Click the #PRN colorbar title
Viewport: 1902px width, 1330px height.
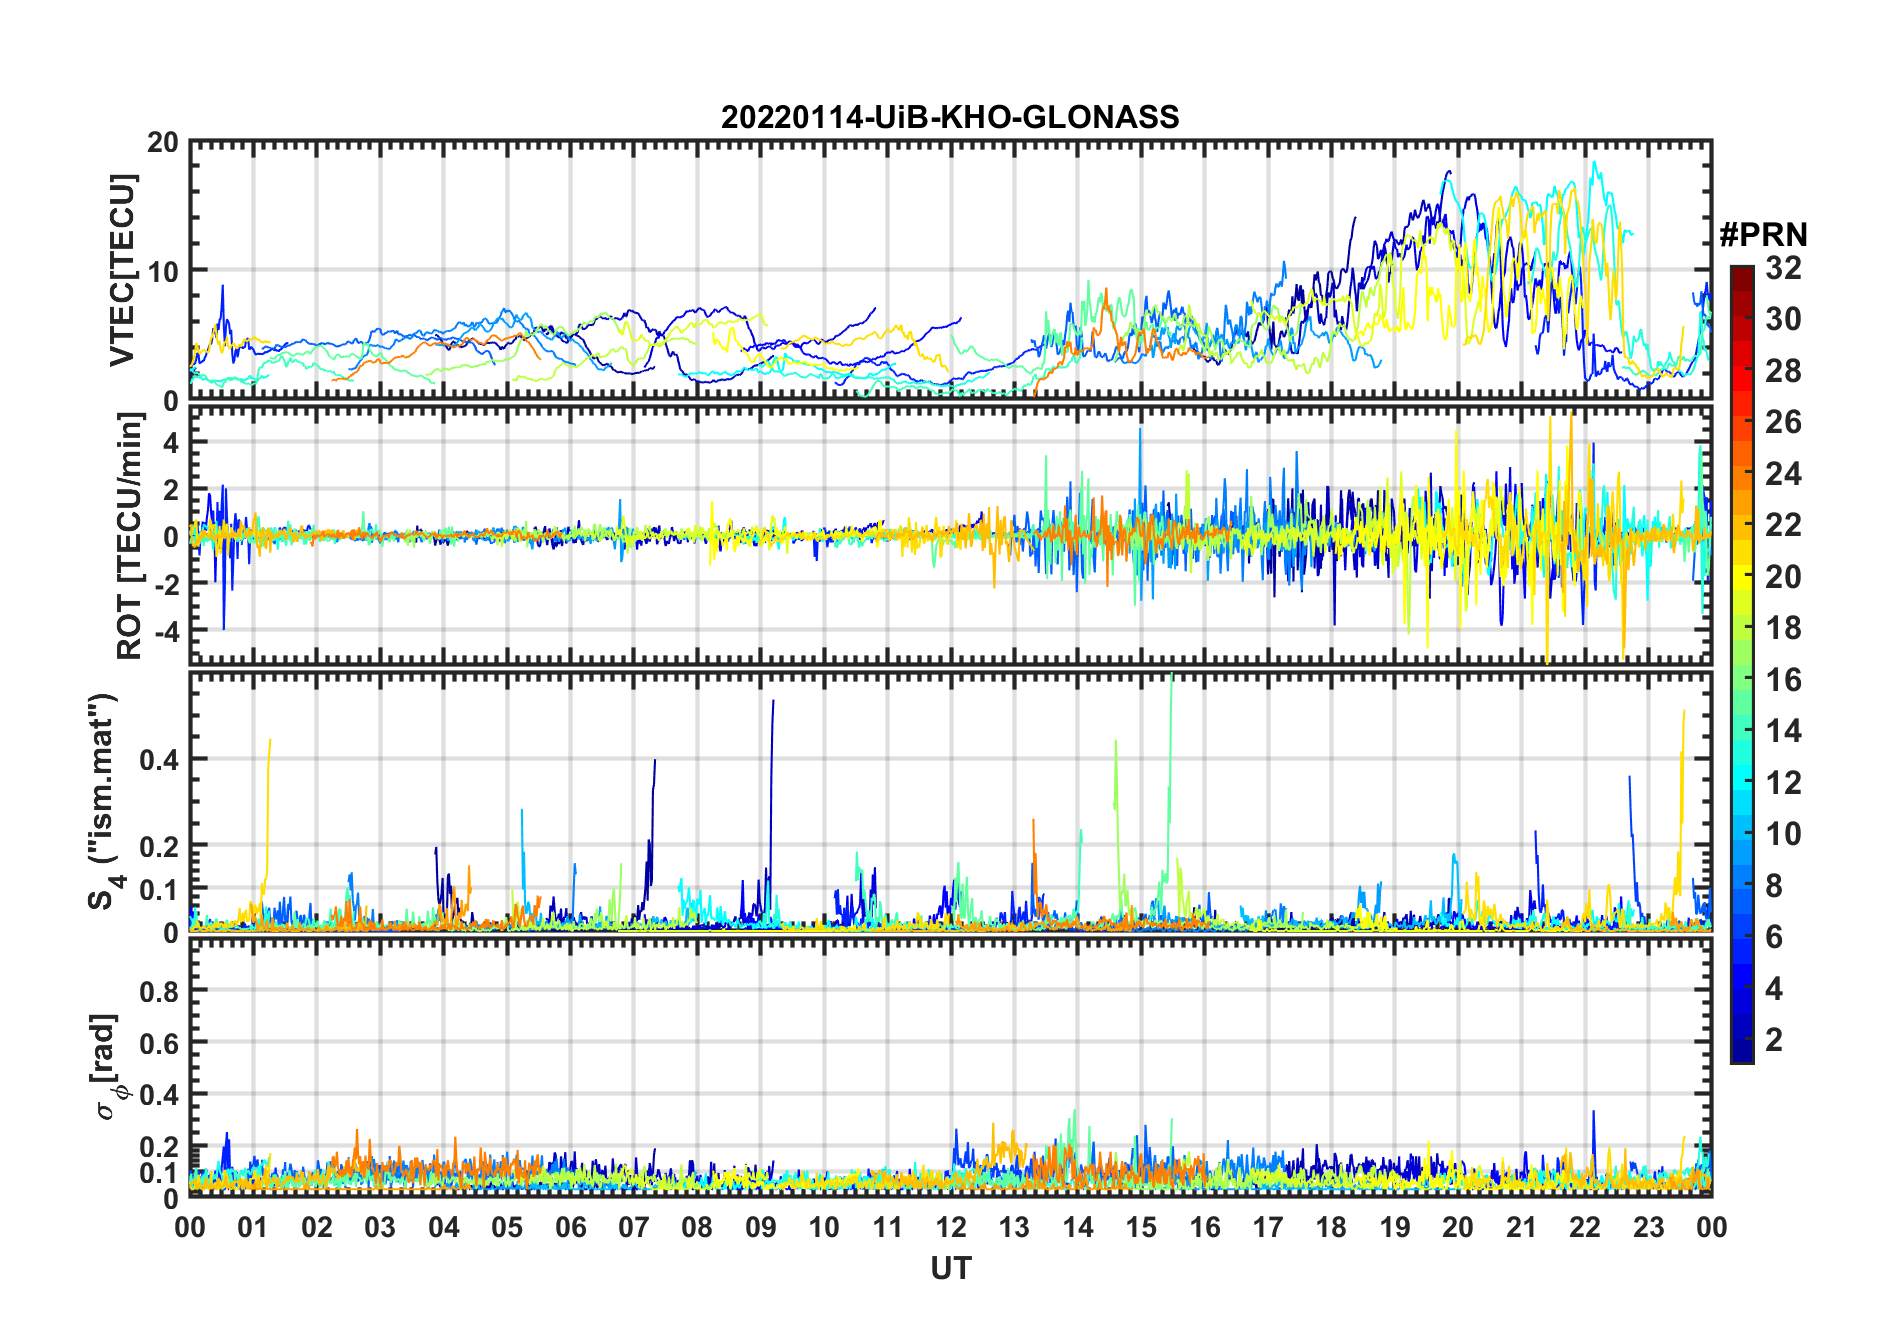1763,234
